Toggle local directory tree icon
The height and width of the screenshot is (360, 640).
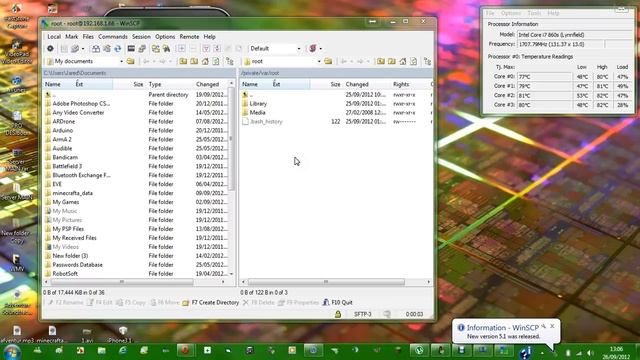tap(230, 61)
